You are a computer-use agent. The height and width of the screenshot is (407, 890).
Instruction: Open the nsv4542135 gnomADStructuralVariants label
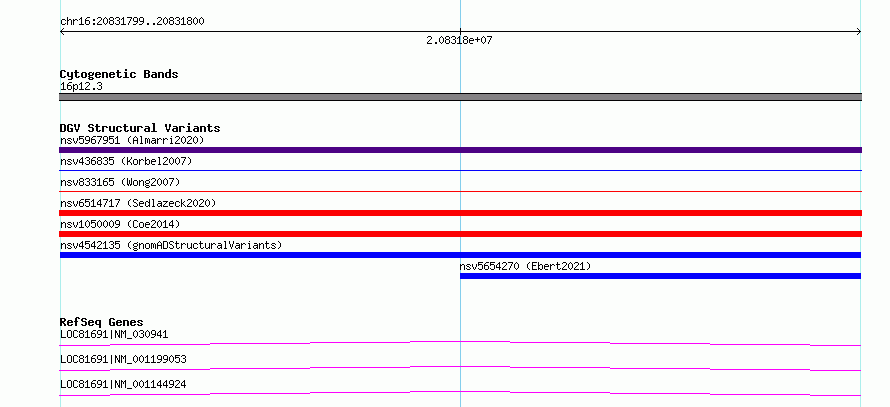point(171,245)
